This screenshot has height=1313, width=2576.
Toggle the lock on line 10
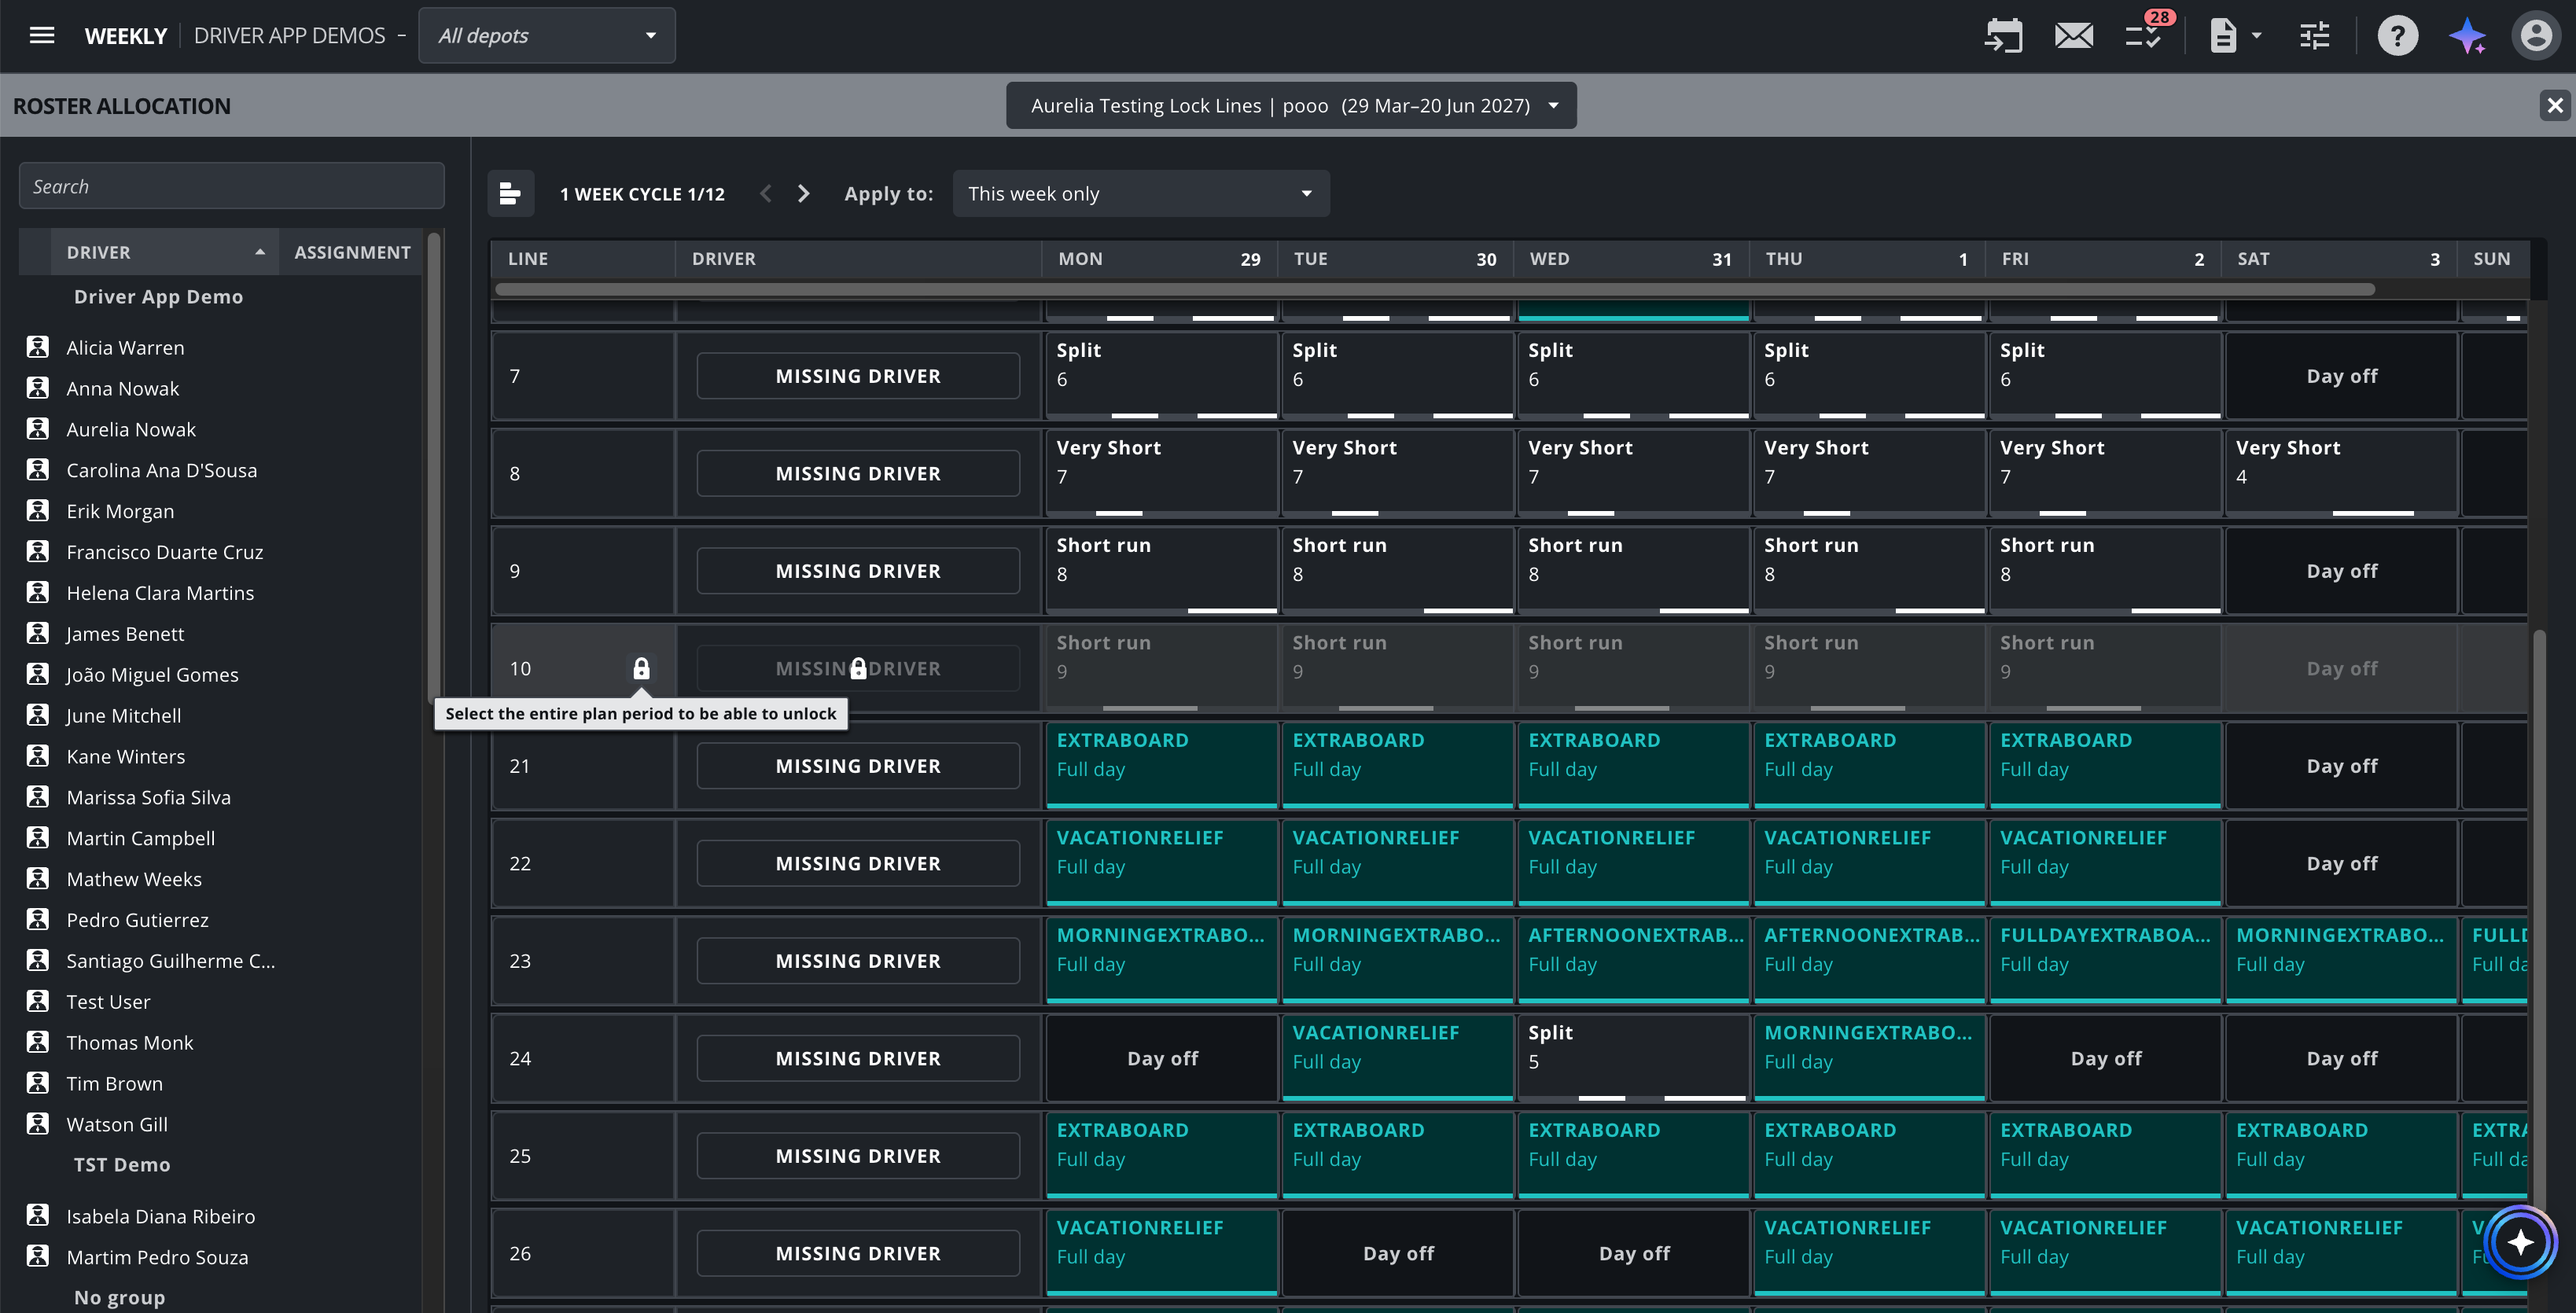click(x=641, y=668)
